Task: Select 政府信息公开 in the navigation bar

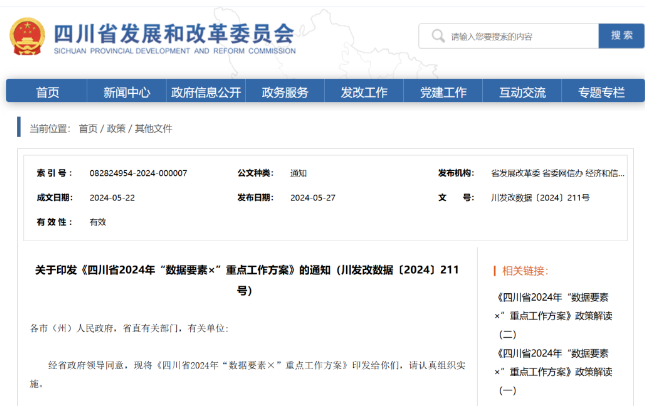Action: tap(206, 92)
